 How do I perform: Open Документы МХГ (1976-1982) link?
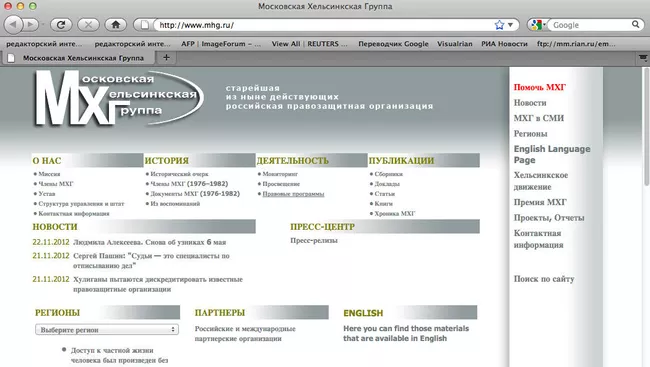click(195, 194)
